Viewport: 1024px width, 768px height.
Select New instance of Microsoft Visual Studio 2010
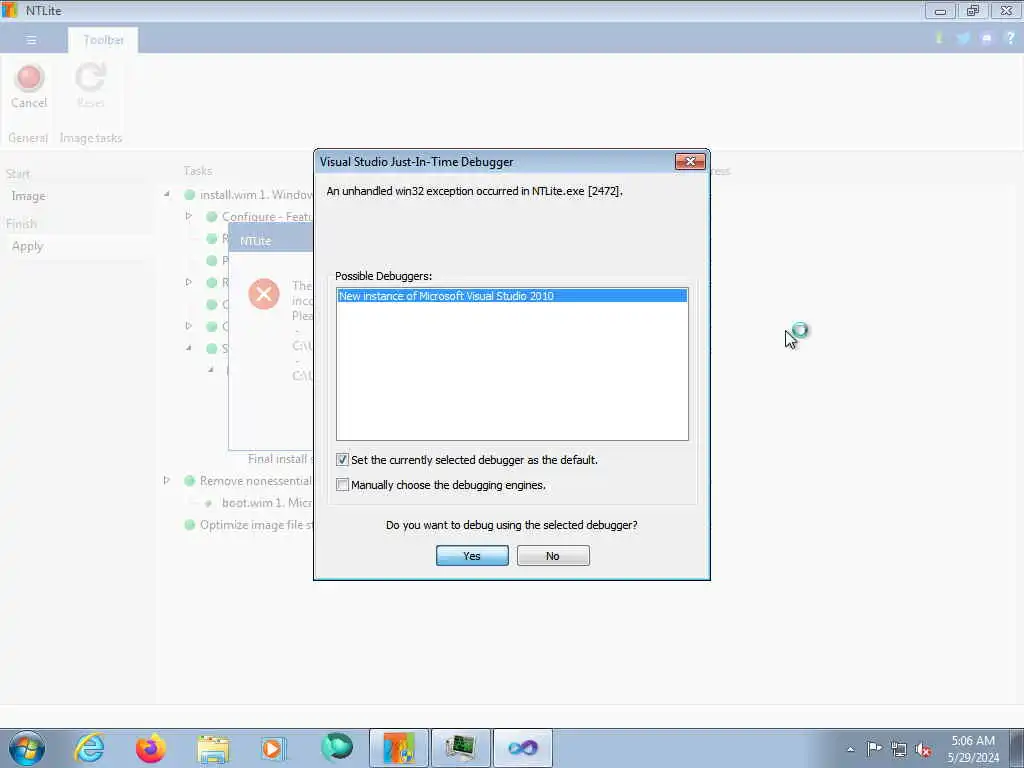512,296
